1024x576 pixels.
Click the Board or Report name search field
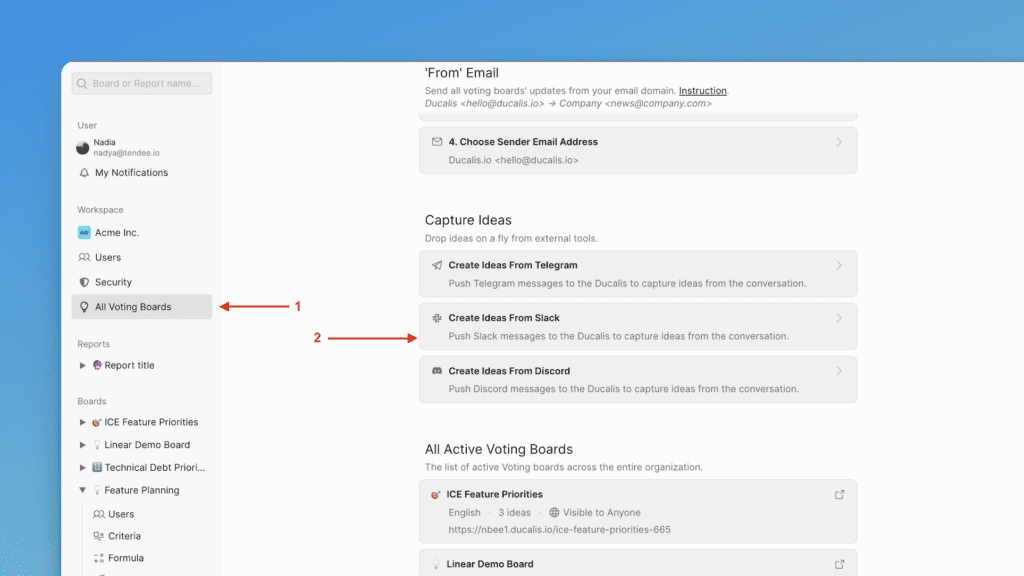(x=142, y=84)
